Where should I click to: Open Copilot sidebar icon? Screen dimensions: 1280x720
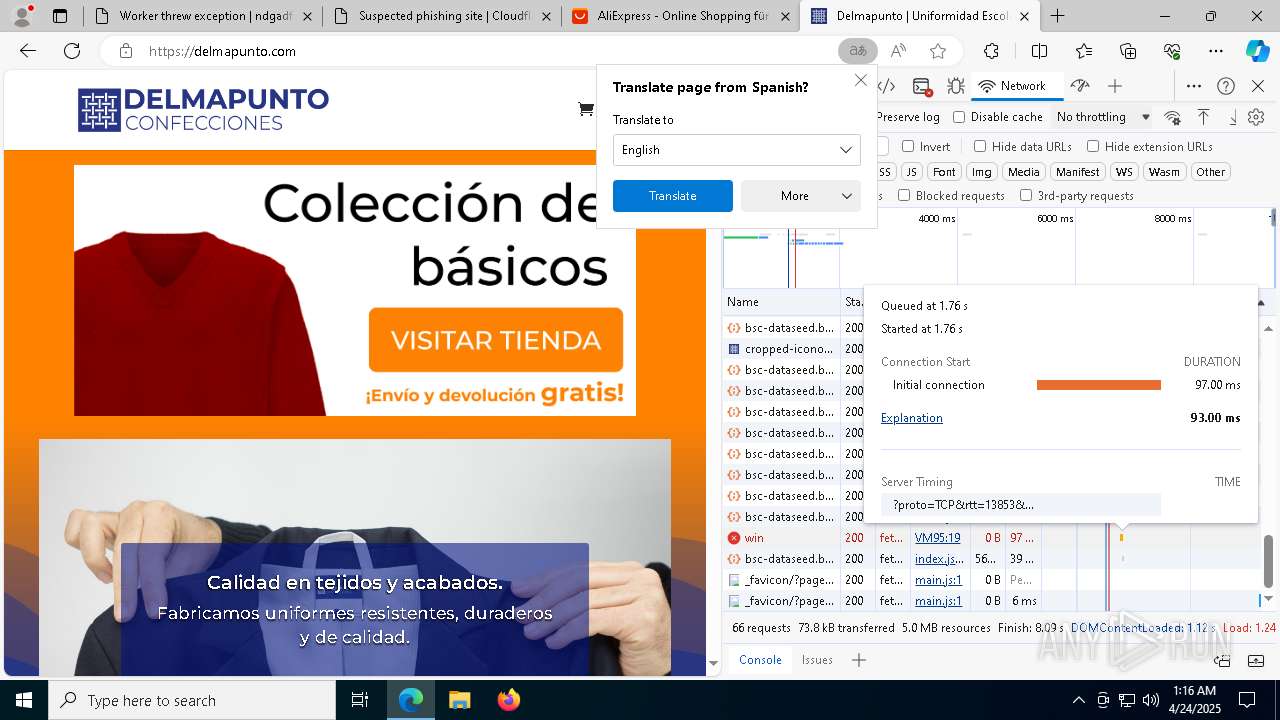[1257, 51]
